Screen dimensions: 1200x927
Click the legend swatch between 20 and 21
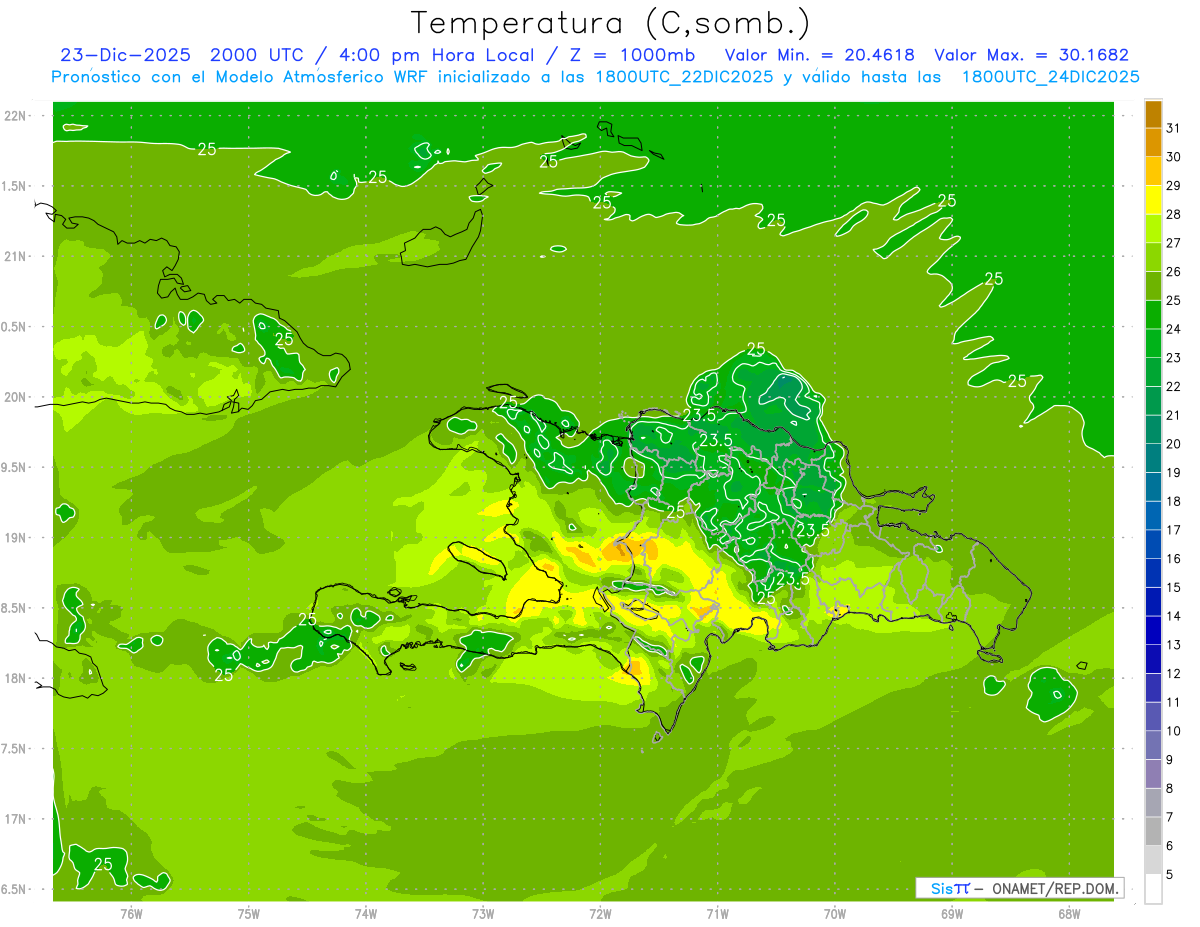(1153, 429)
